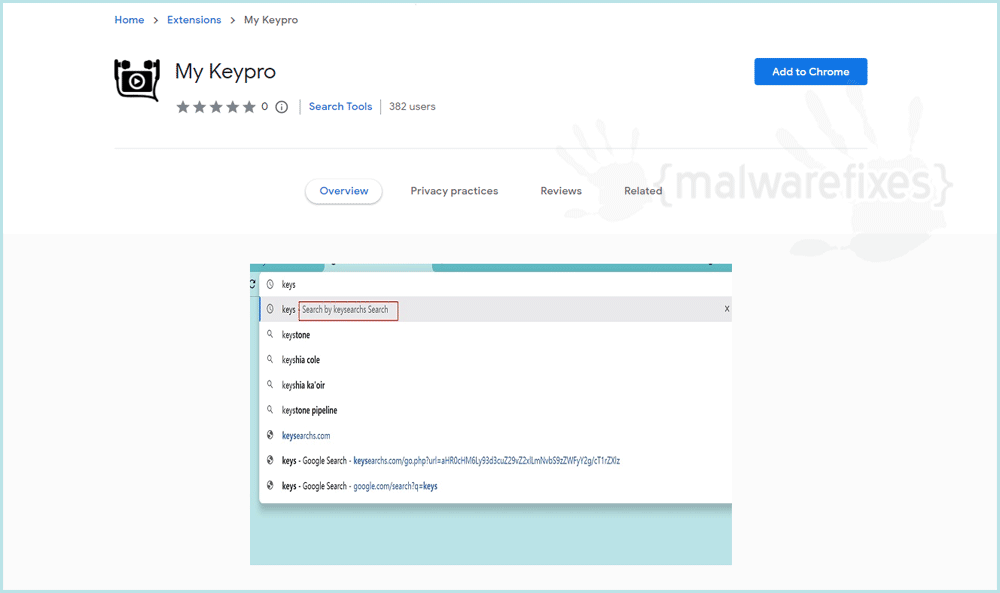Open the Search Tools category link
This screenshot has width=1000, height=593.
341,106
